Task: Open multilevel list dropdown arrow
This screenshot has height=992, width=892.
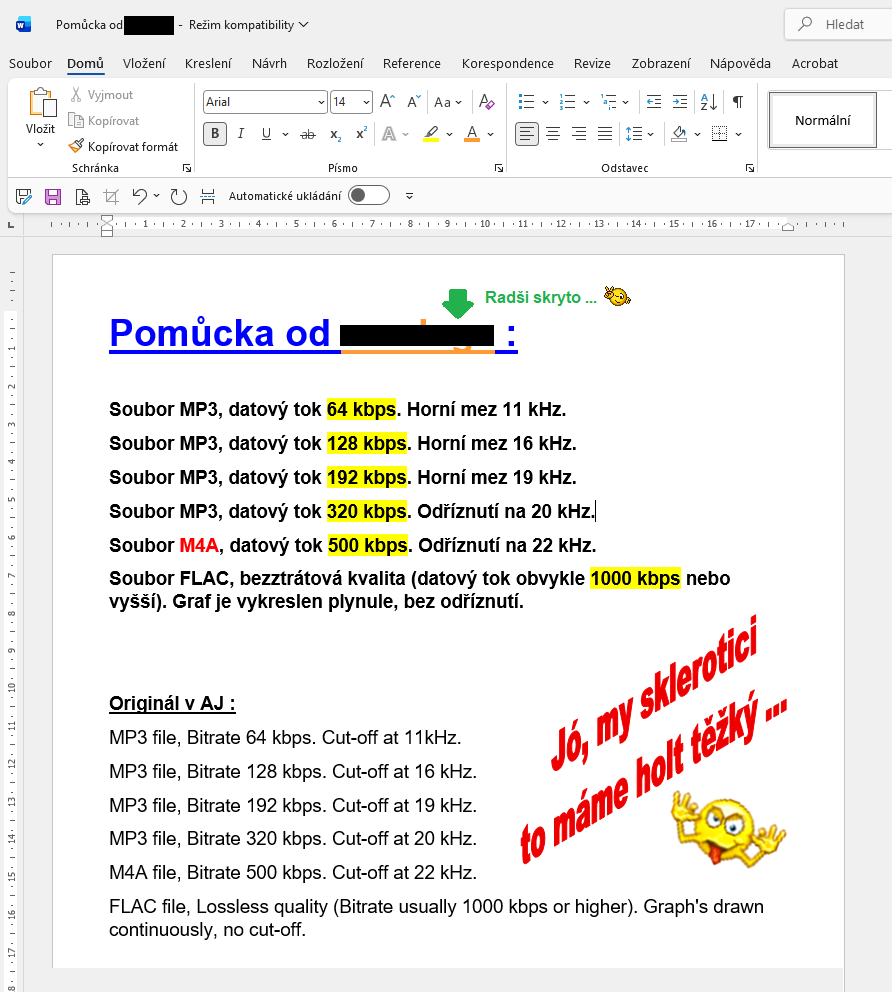Action: pos(626,102)
